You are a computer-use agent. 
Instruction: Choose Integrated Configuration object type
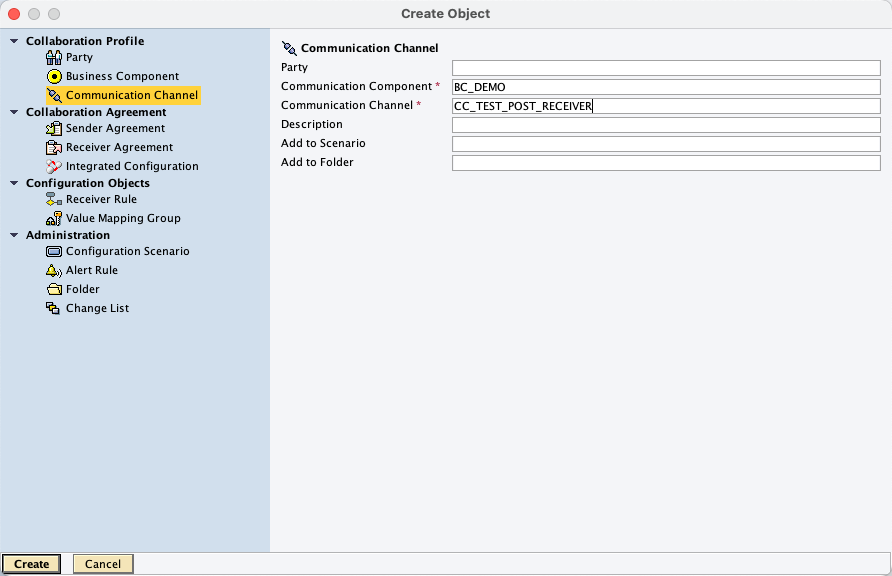(x=132, y=167)
